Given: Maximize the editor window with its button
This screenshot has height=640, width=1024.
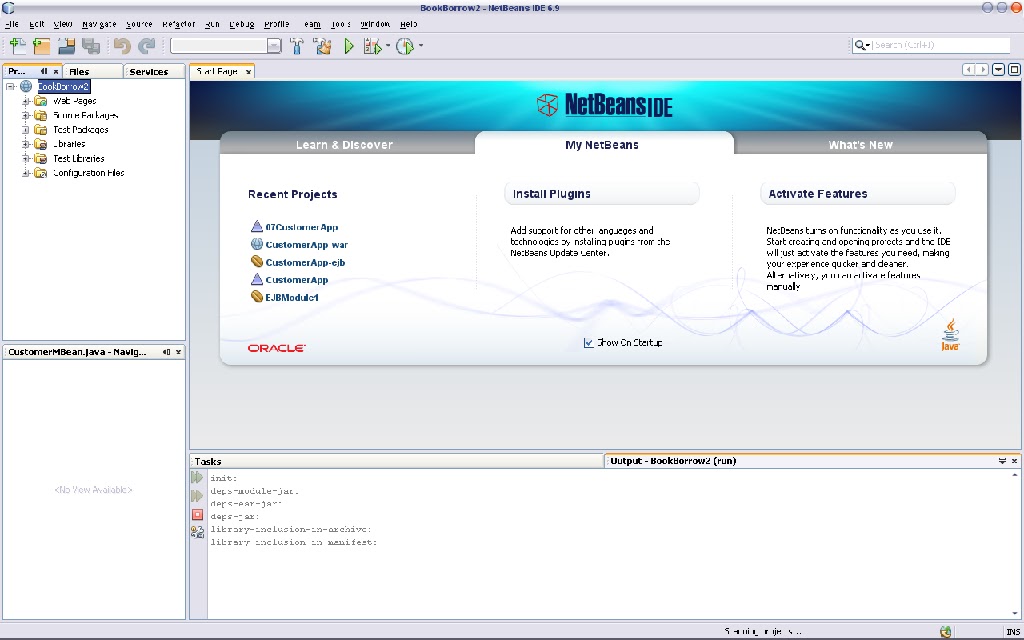Looking at the screenshot, I should (1014, 69).
